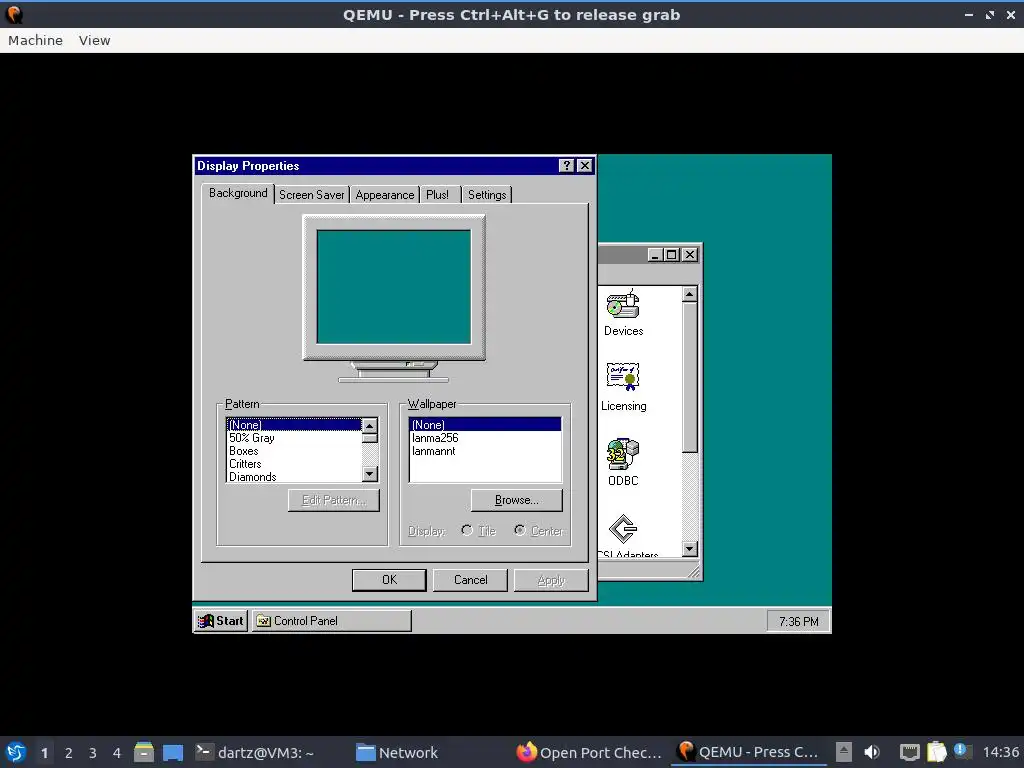Click the show desktop icon in host panel
Image resolution: width=1024 pixels, height=768 pixels.
(172, 752)
